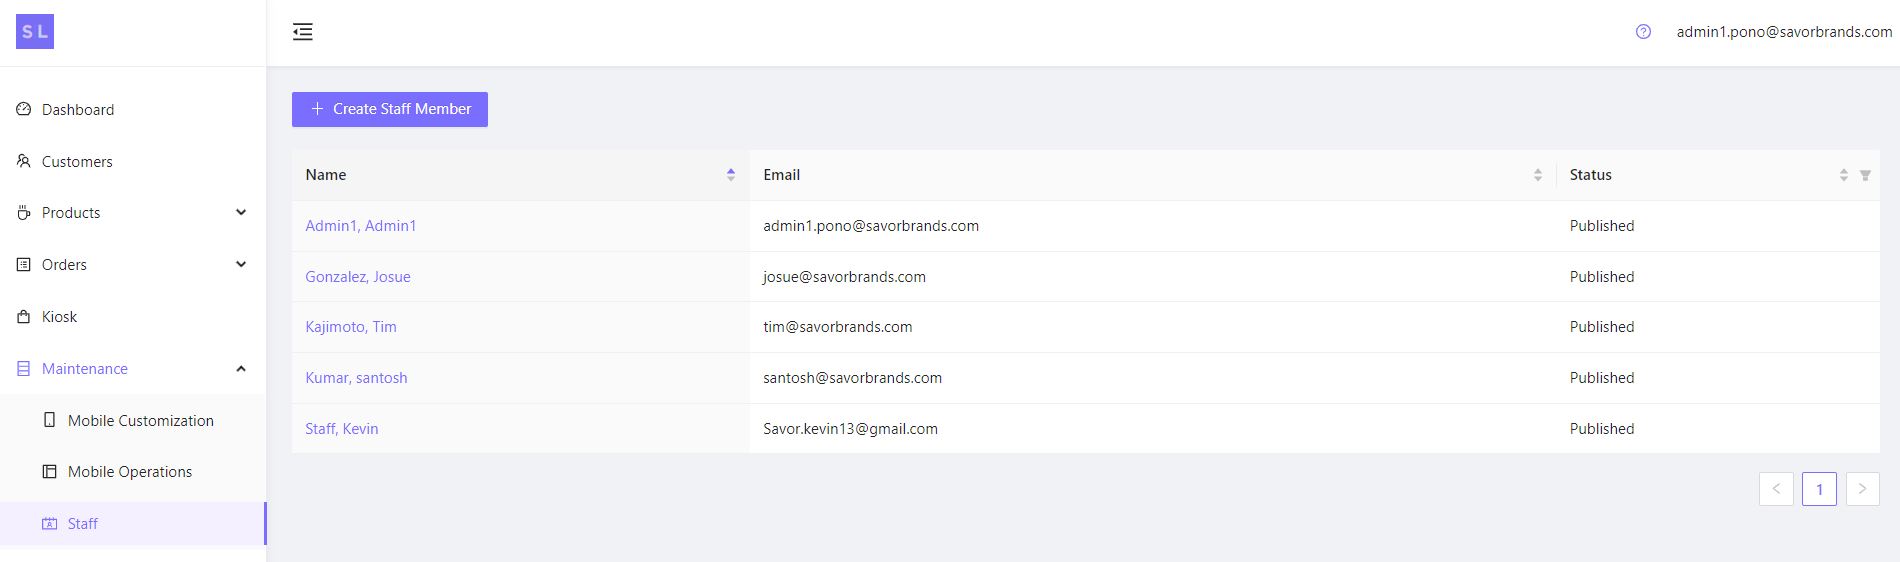This screenshot has width=1900, height=562.
Task: Sort the staff table by Name
Action: pos(730,175)
